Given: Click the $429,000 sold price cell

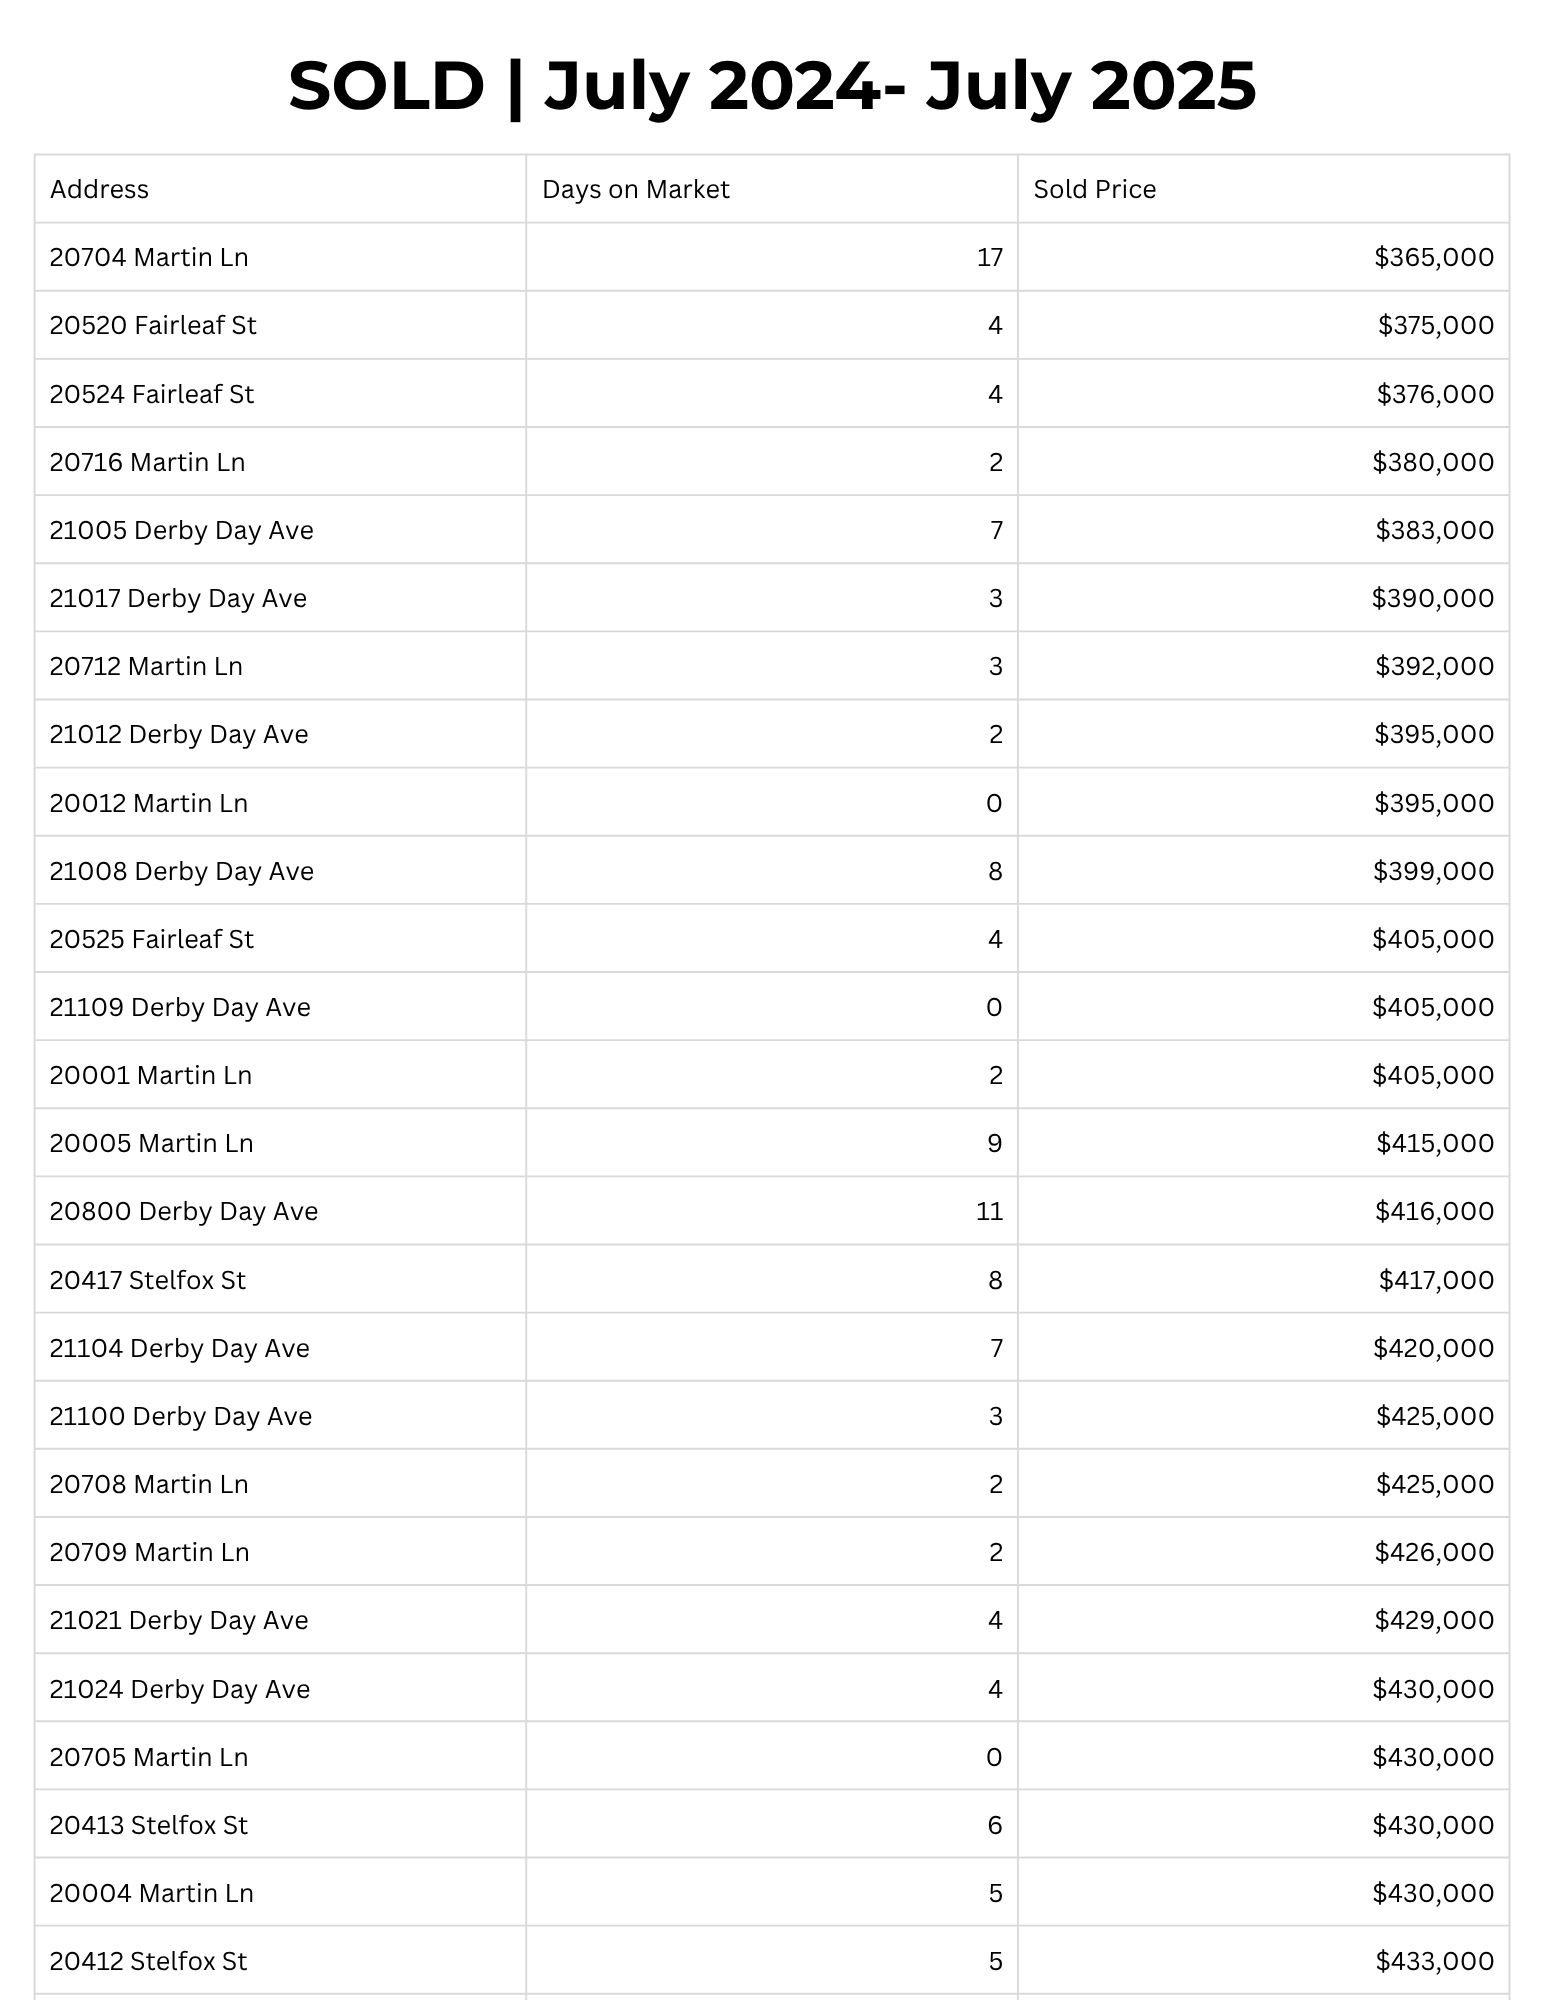Looking at the screenshot, I should (x=1433, y=1620).
